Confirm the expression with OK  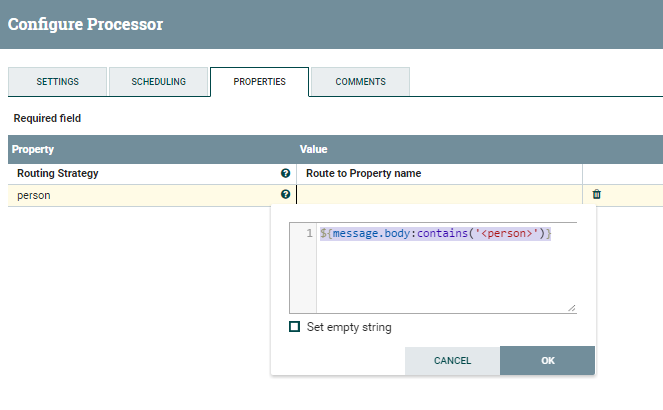click(x=547, y=360)
